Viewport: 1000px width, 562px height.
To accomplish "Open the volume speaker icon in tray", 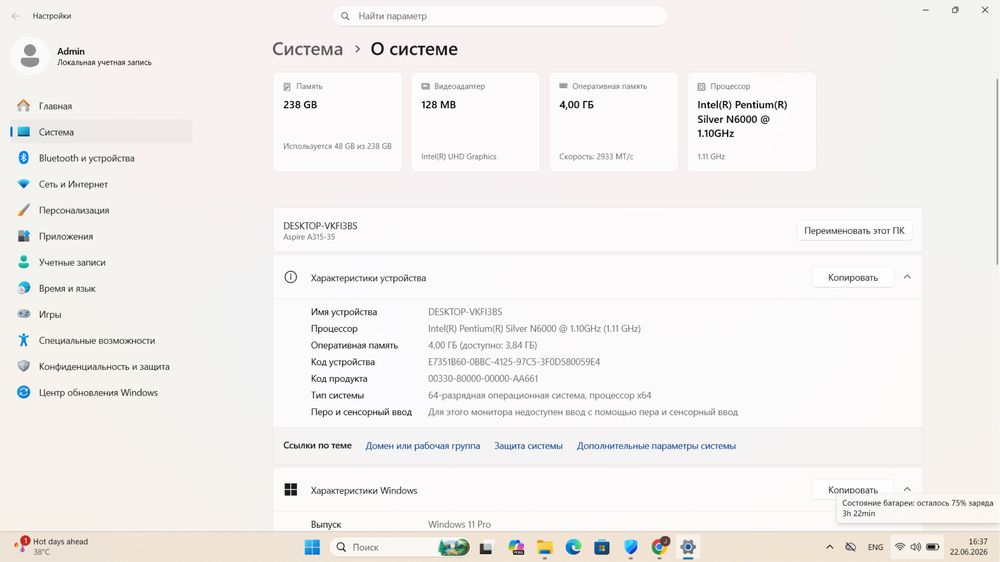I will 916,547.
